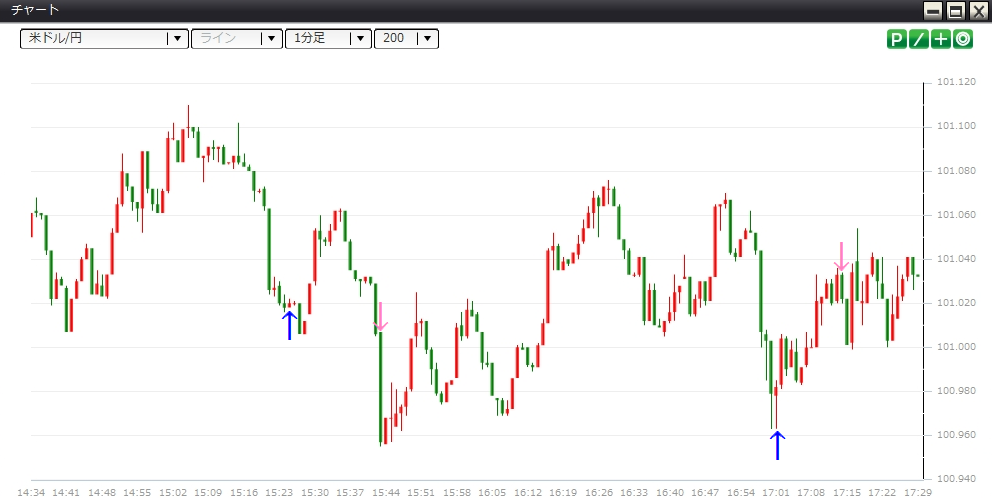Click the 17:29 time axis label
Screen dimensions: 992x504
click(918, 493)
